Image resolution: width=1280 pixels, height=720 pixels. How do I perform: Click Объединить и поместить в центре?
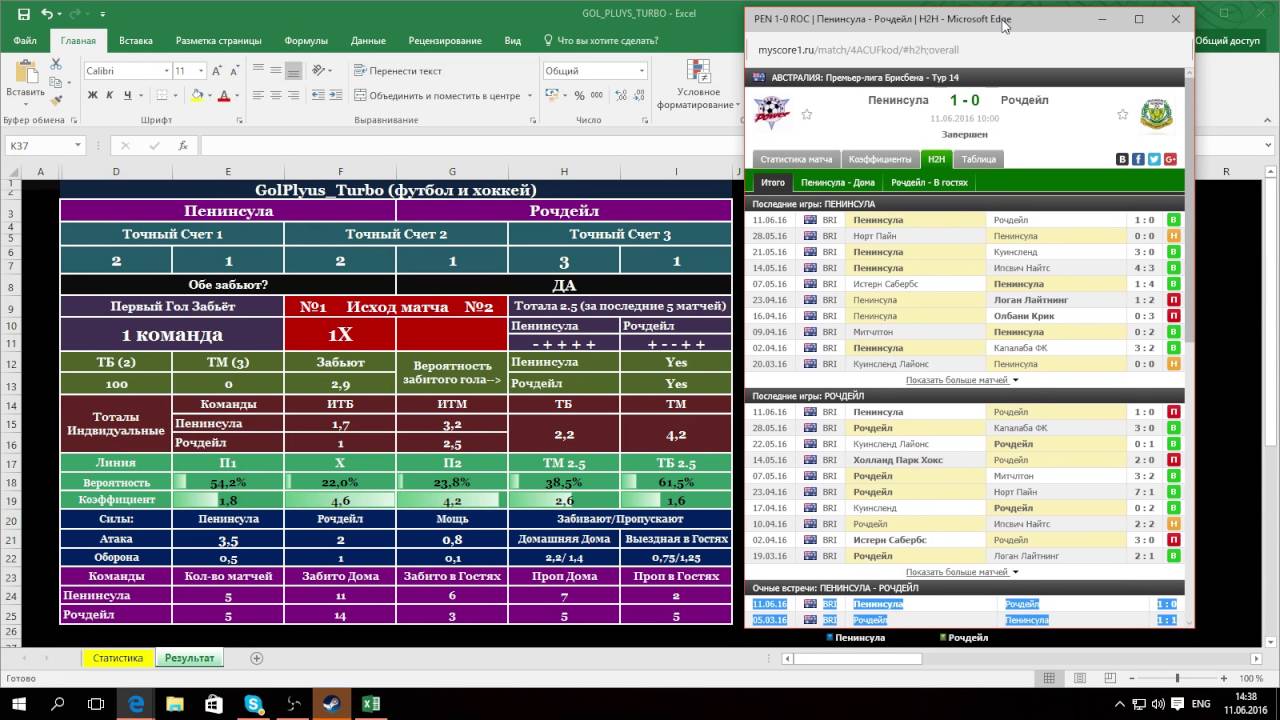[x=438, y=96]
